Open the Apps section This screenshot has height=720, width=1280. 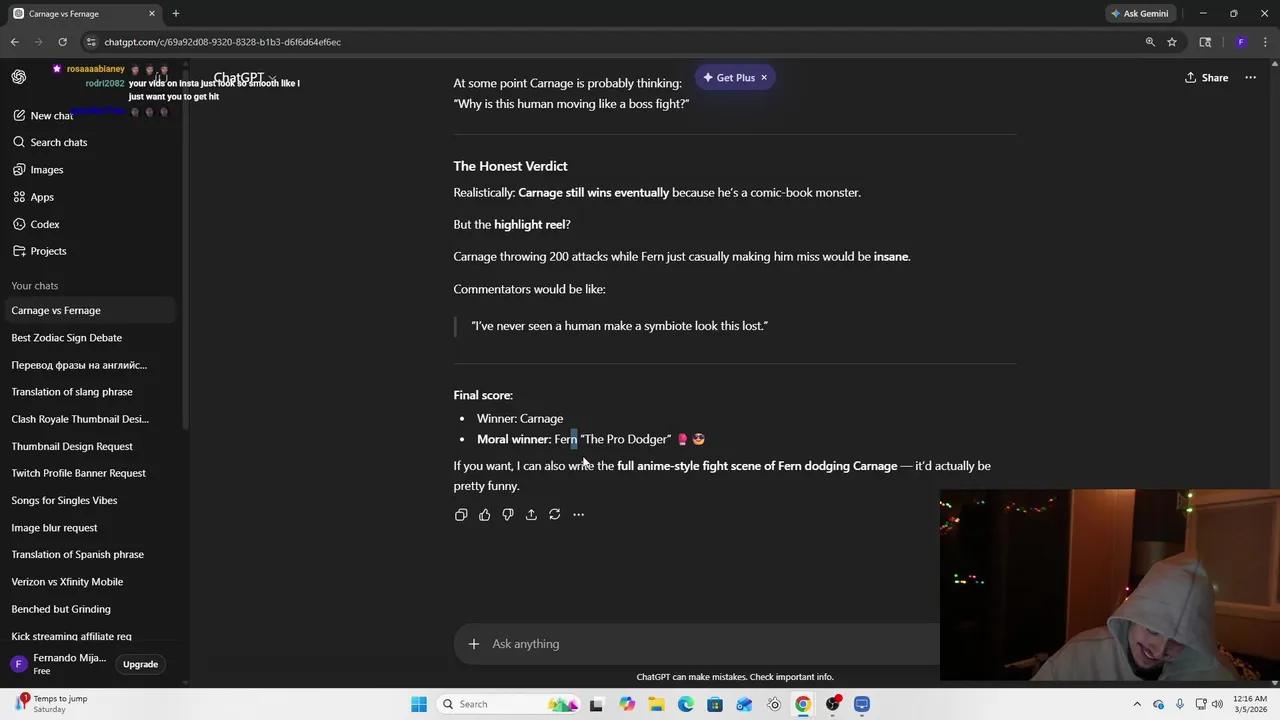(x=42, y=197)
